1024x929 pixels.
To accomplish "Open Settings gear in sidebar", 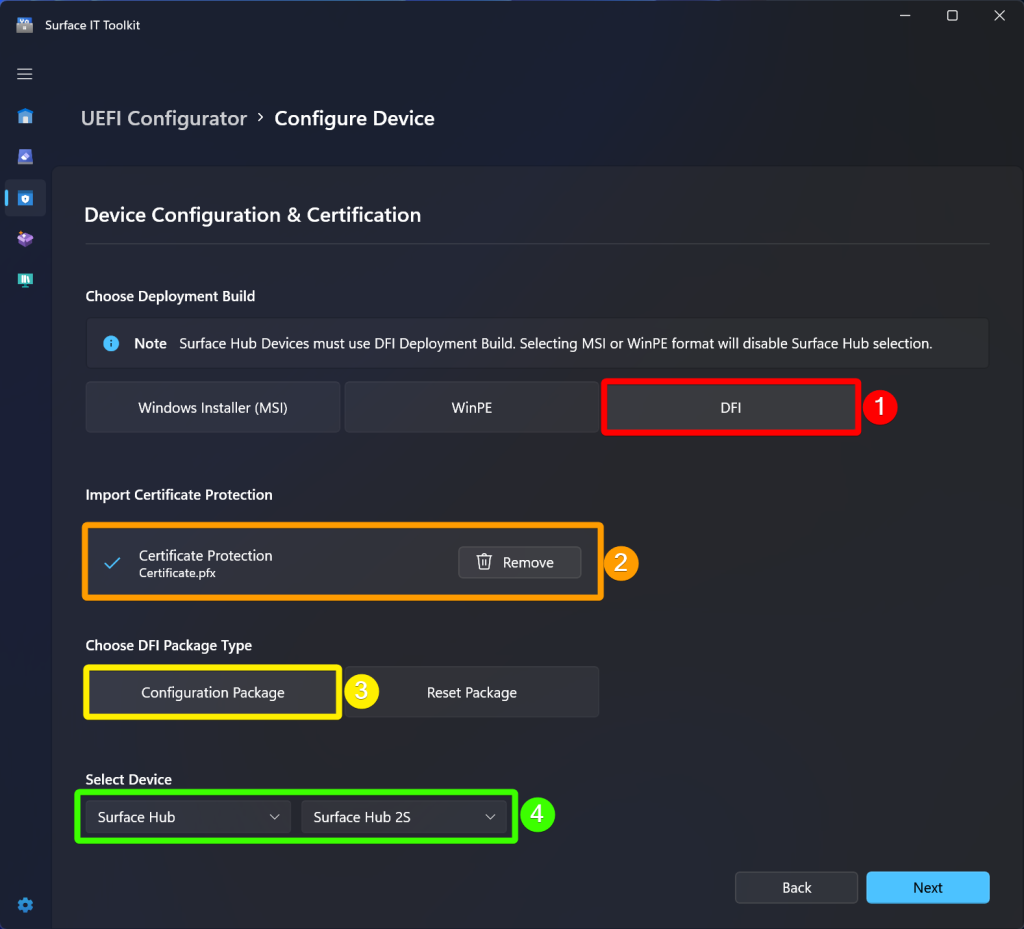I will pos(25,905).
